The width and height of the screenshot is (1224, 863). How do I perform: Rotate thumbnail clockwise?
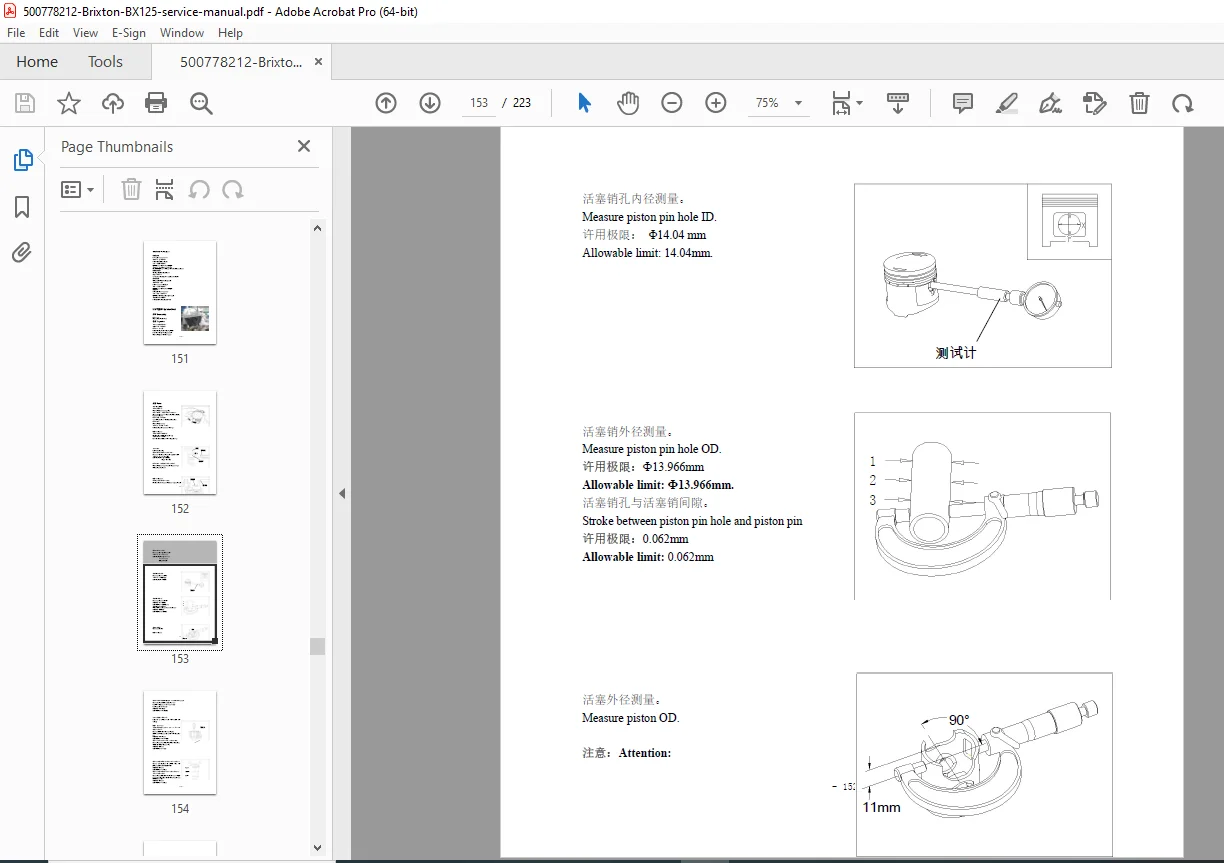coord(233,190)
